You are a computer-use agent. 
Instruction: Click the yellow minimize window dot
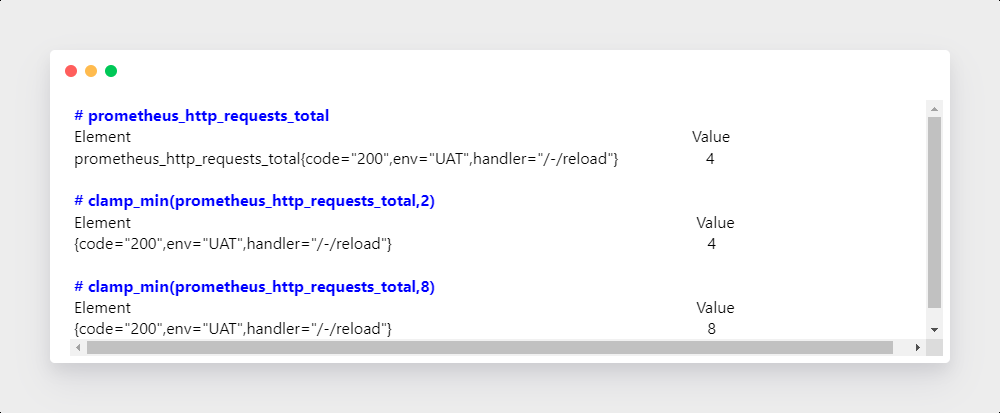(x=91, y=71)
